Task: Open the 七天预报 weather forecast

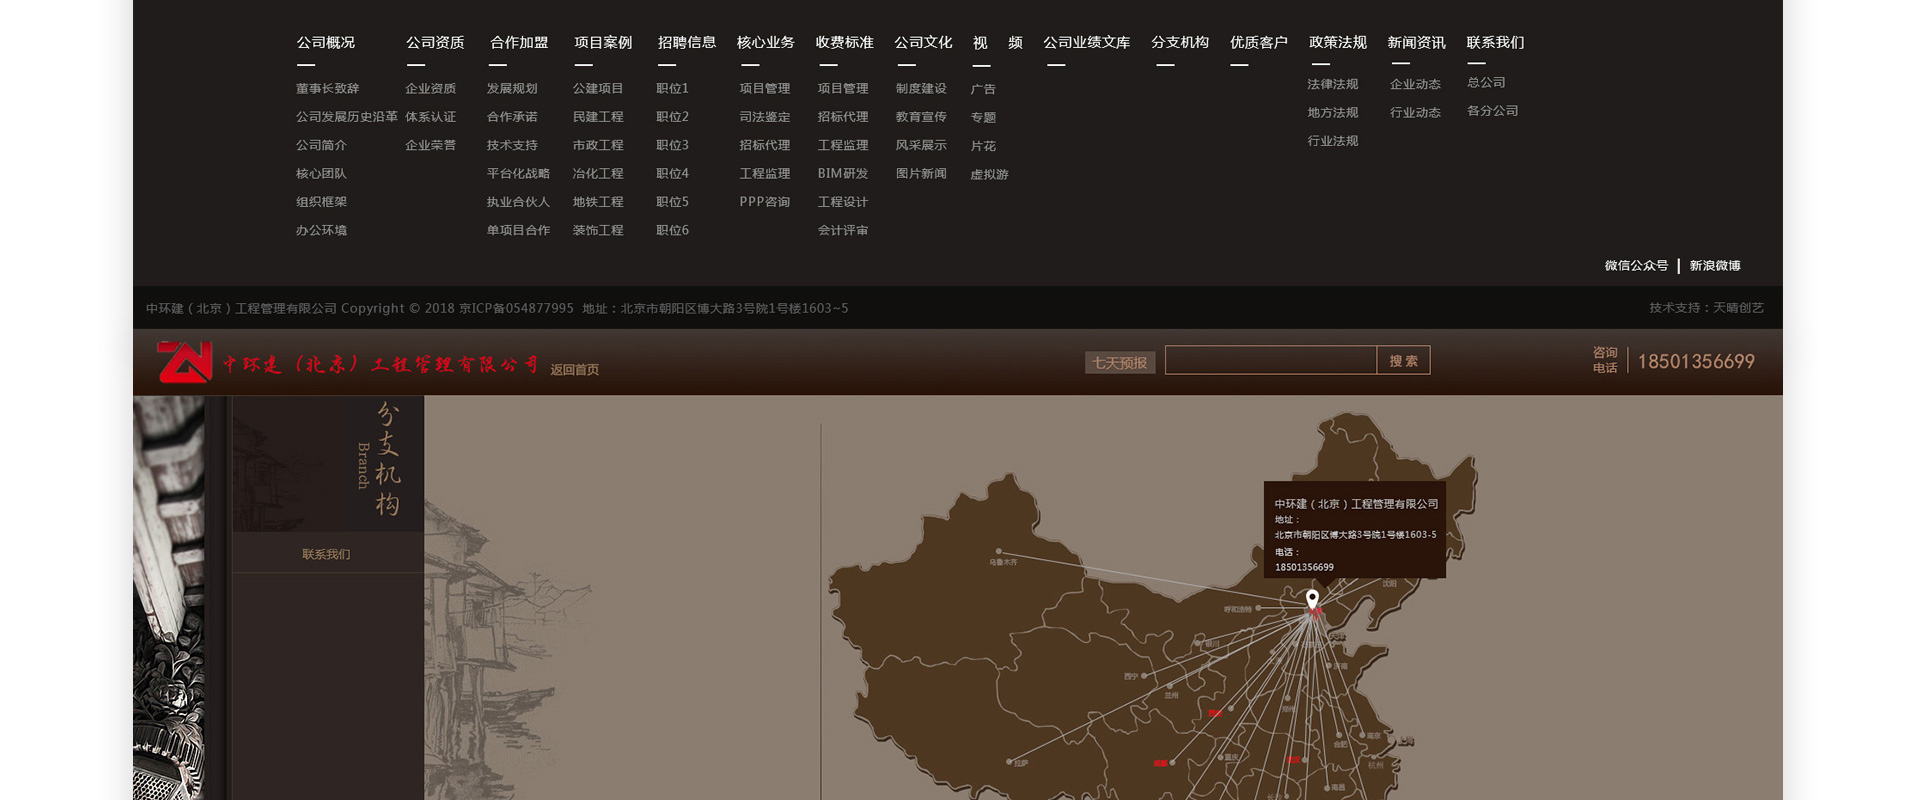Action: 1119,363
